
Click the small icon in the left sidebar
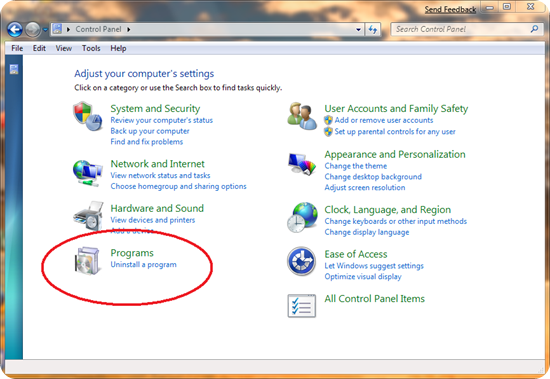coord(14,69)
